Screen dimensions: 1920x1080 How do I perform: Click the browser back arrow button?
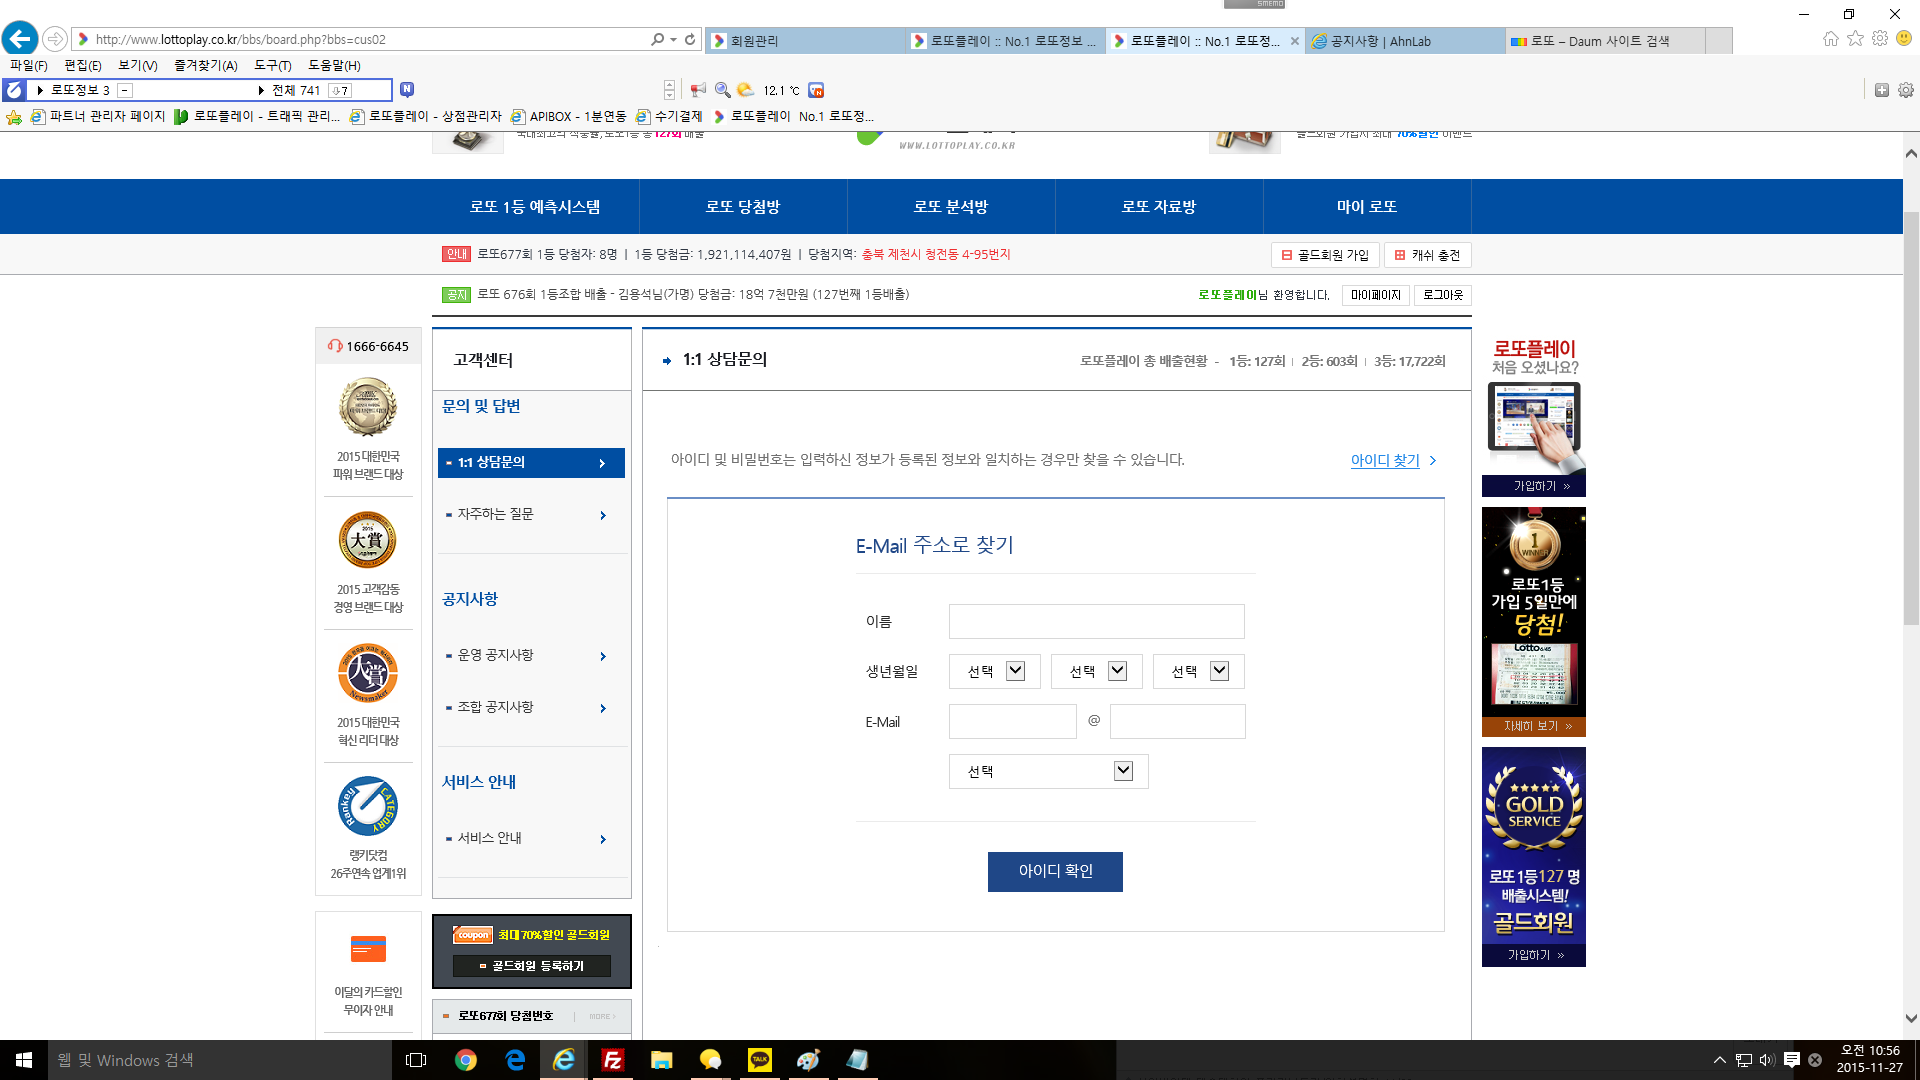click(20, 39)
